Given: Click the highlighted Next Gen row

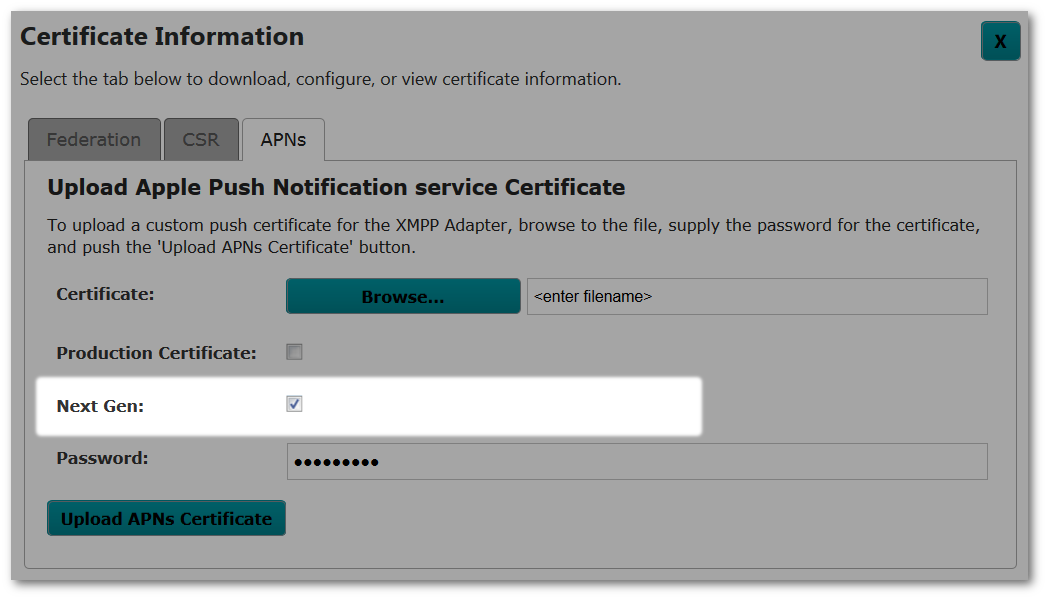Looking at the screenshot, I should coord(369,404).
